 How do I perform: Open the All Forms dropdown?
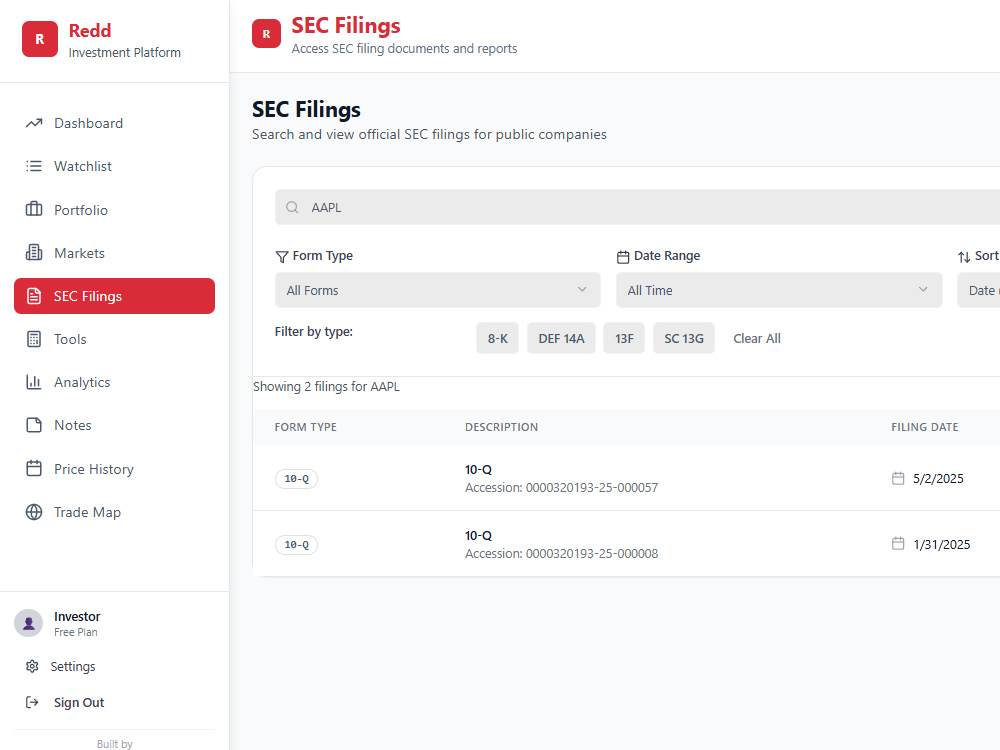pyautogui.click(x=438, y=290)
